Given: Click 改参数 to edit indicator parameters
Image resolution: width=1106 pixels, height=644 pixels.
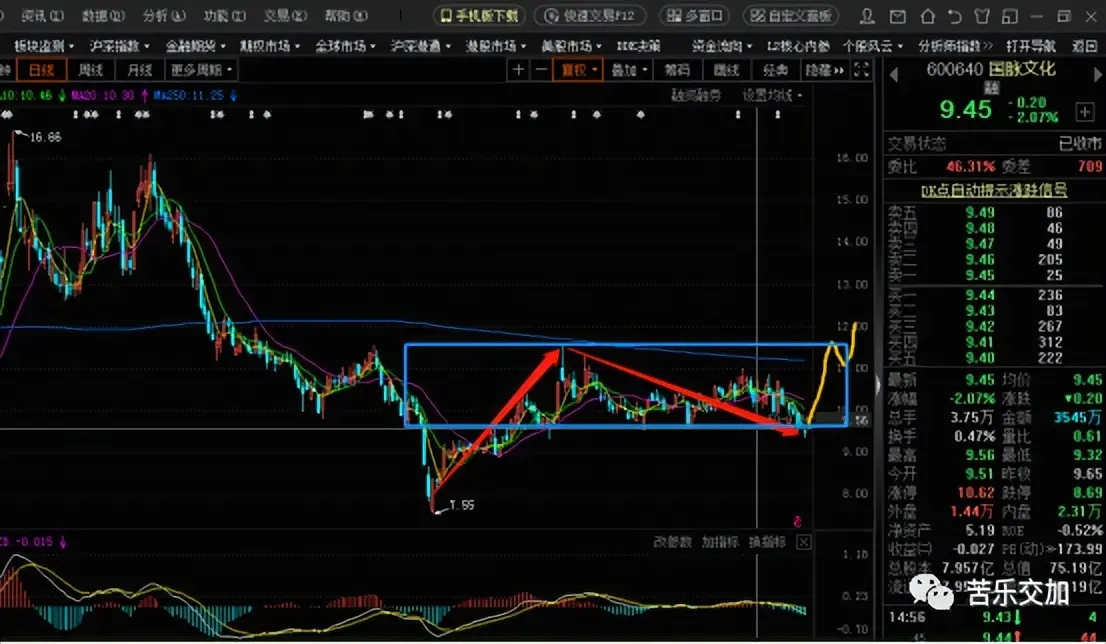Looking at the screenshot, I should click(x=672, y=542).
